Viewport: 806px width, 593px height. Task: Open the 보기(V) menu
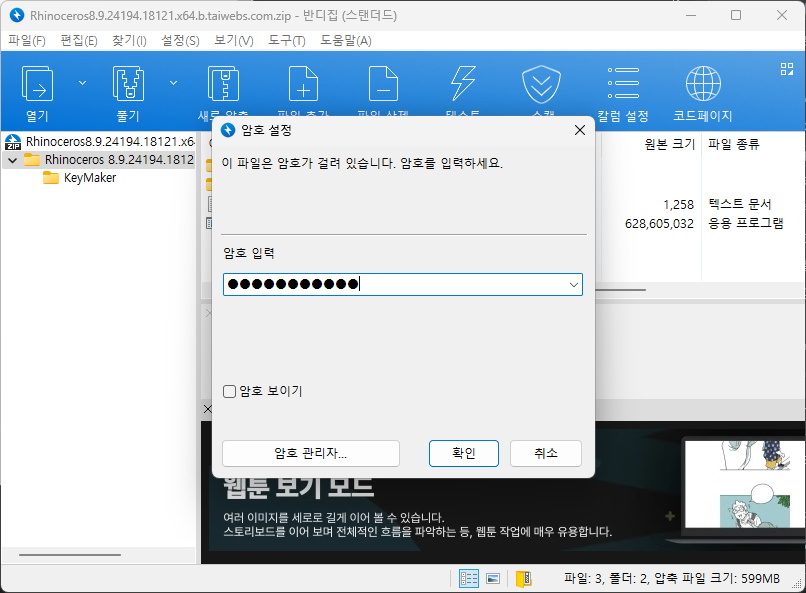coord(233,40)
